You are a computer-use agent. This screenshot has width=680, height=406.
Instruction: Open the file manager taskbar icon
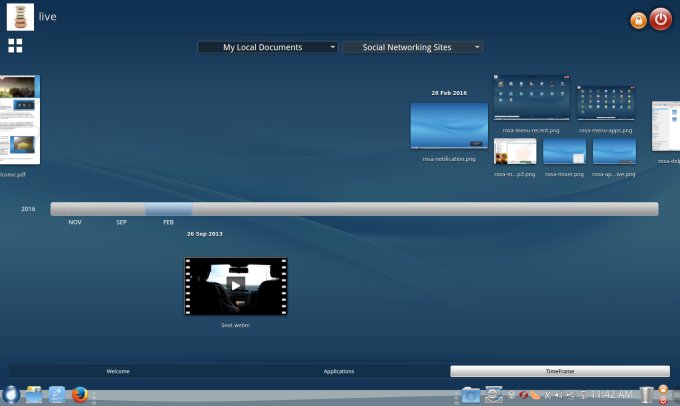(35, 395)
